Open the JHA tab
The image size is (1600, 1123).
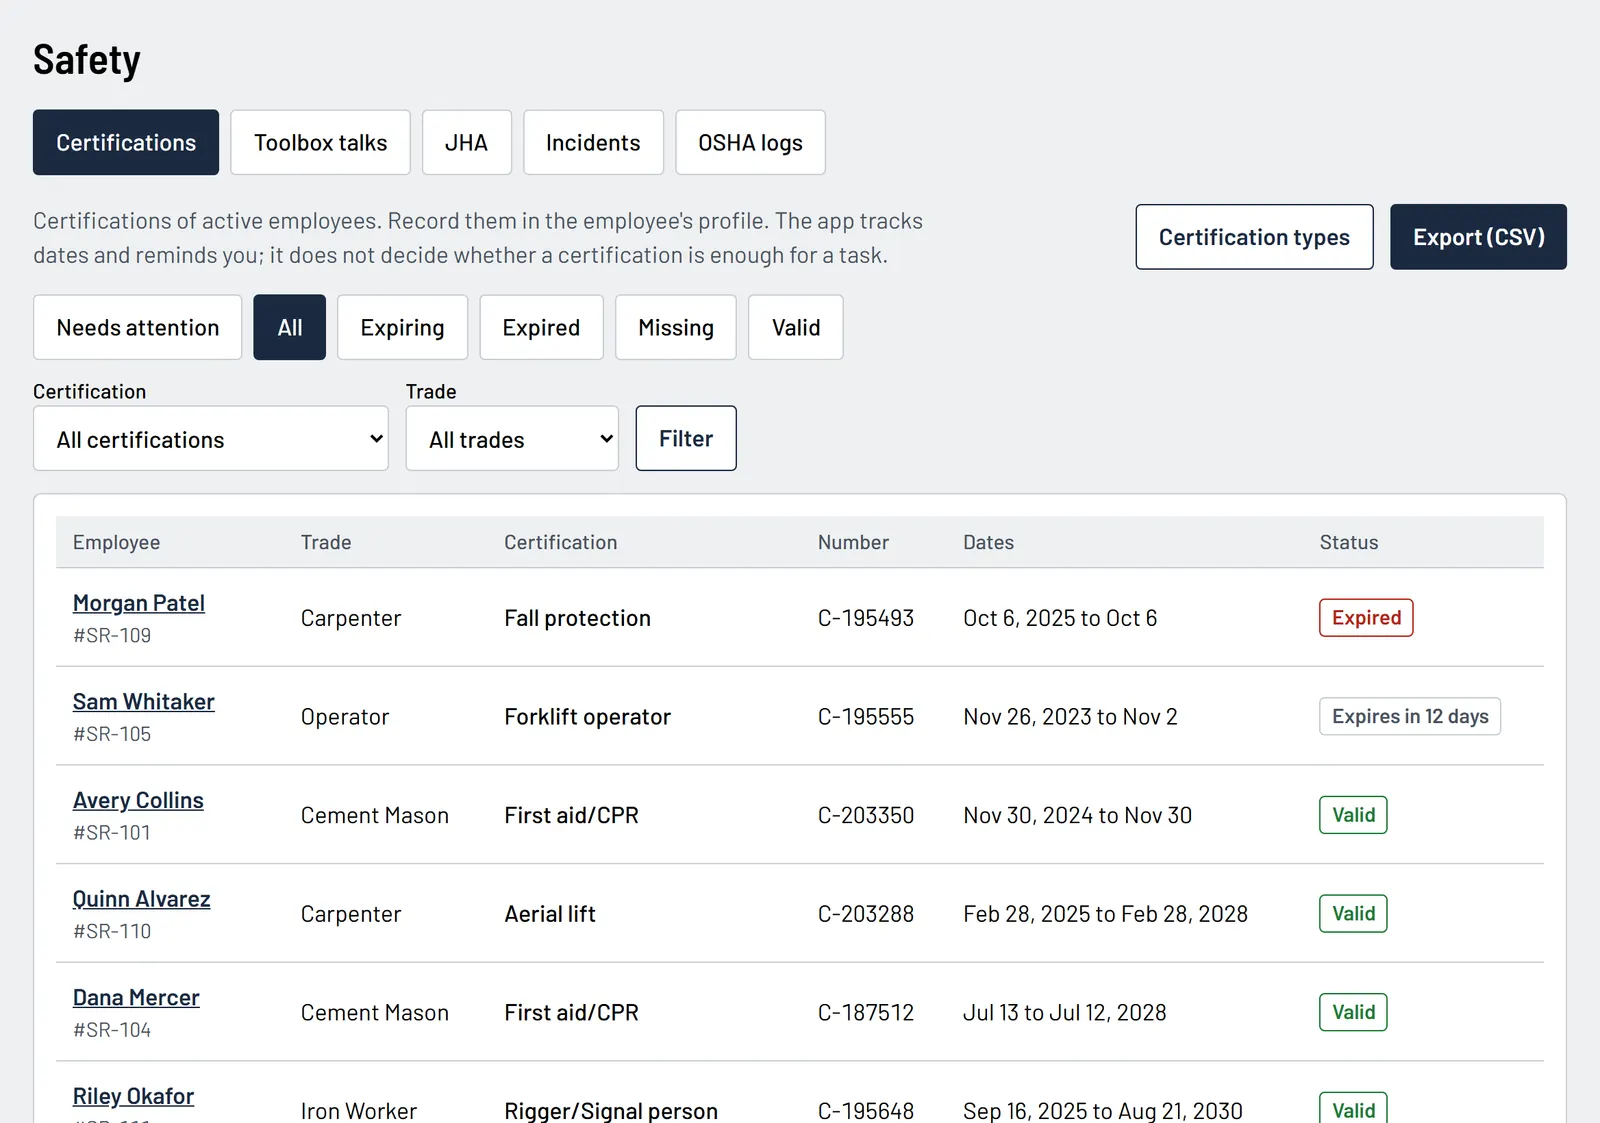click(x=466, y=142)
